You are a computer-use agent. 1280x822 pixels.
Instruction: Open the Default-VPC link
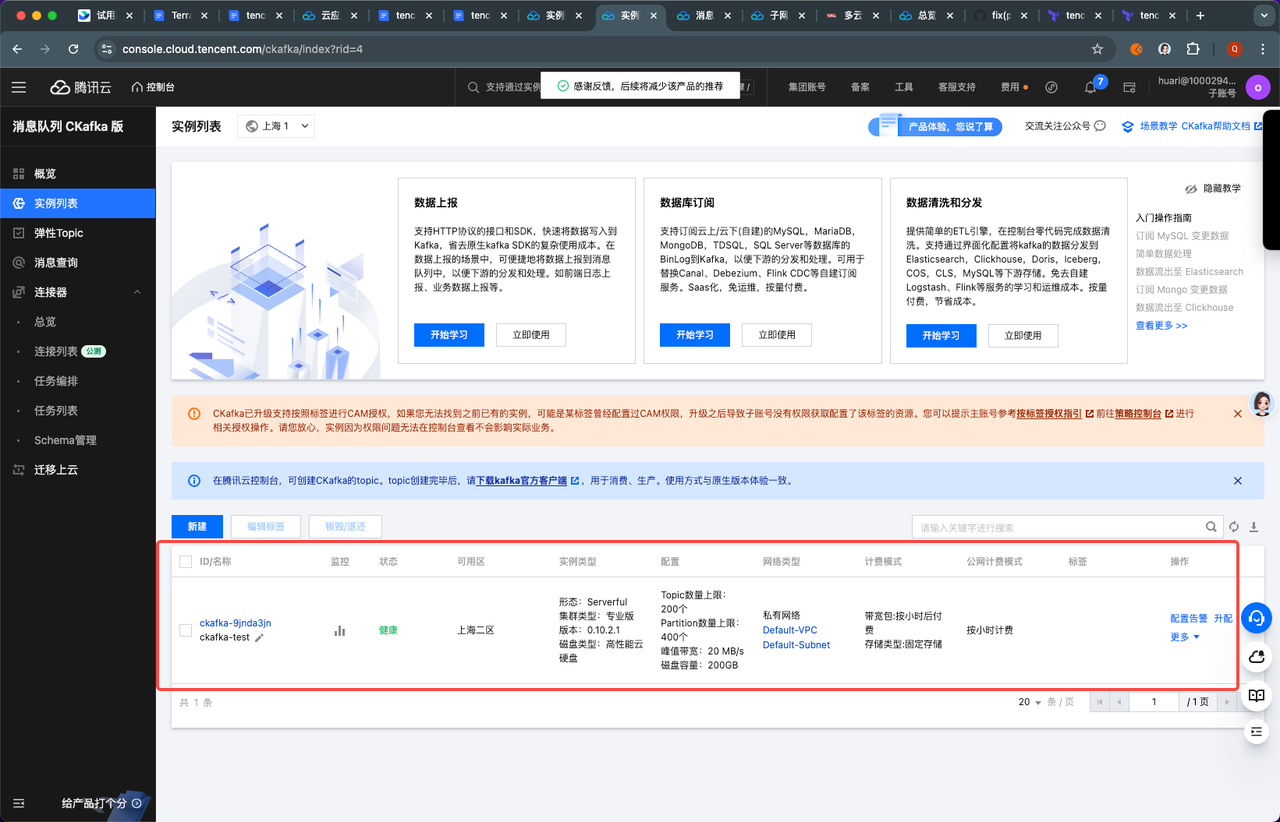pos(790,630)
